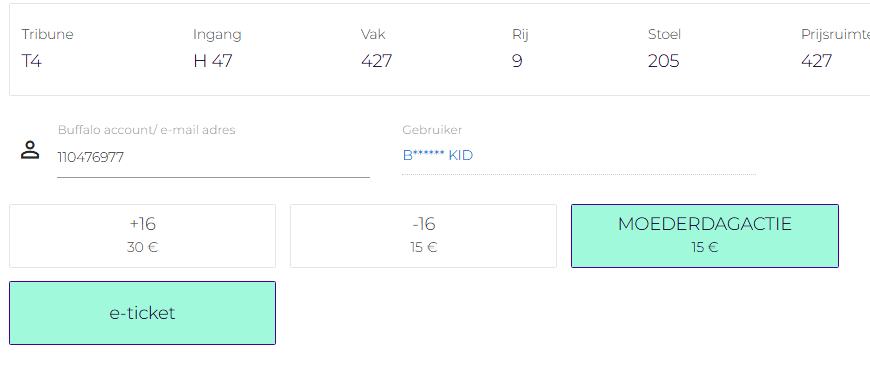The height and width of the screenshot is (367, 870).
Task: Click the Ingang H 47 value
Action: click(x=213, y=61)
